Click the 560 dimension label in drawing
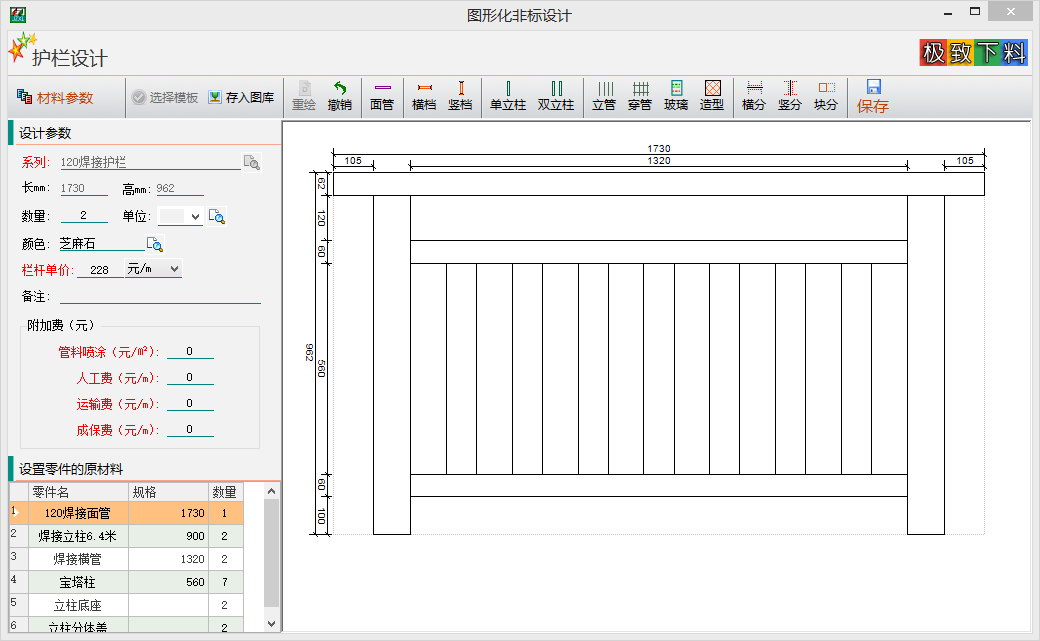 (x=321, y=369)
